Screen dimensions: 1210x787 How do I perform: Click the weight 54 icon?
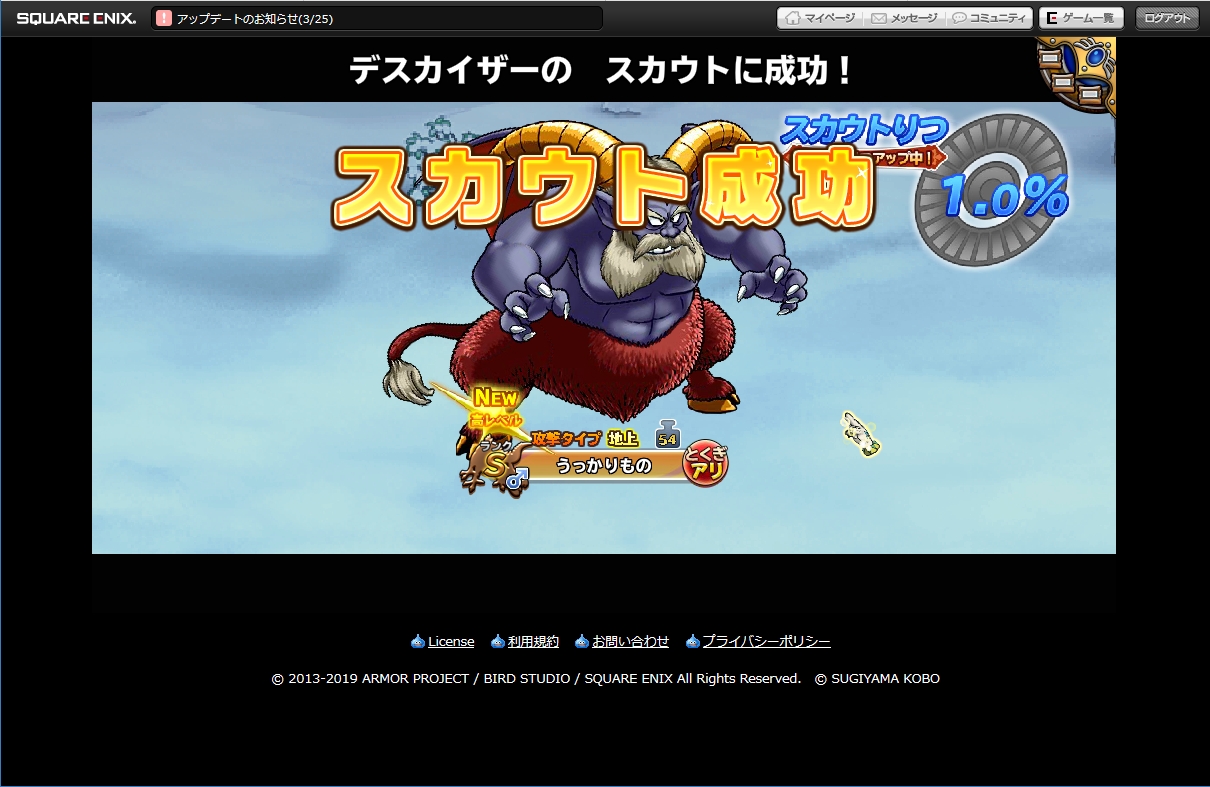point(667,437)
